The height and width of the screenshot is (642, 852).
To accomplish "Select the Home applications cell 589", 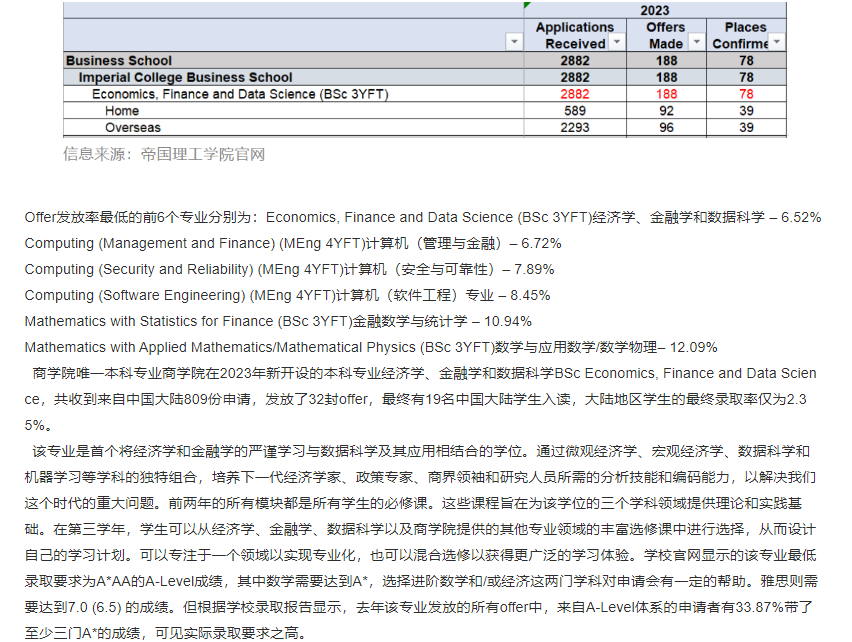I will (x=575, y=111).
